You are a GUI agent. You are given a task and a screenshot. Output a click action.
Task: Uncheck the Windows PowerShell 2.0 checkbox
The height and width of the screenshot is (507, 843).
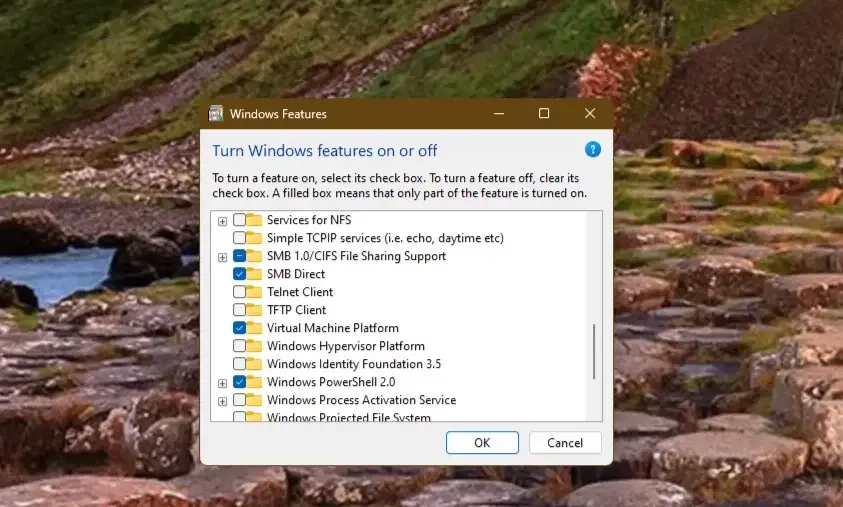coord(239,382)
